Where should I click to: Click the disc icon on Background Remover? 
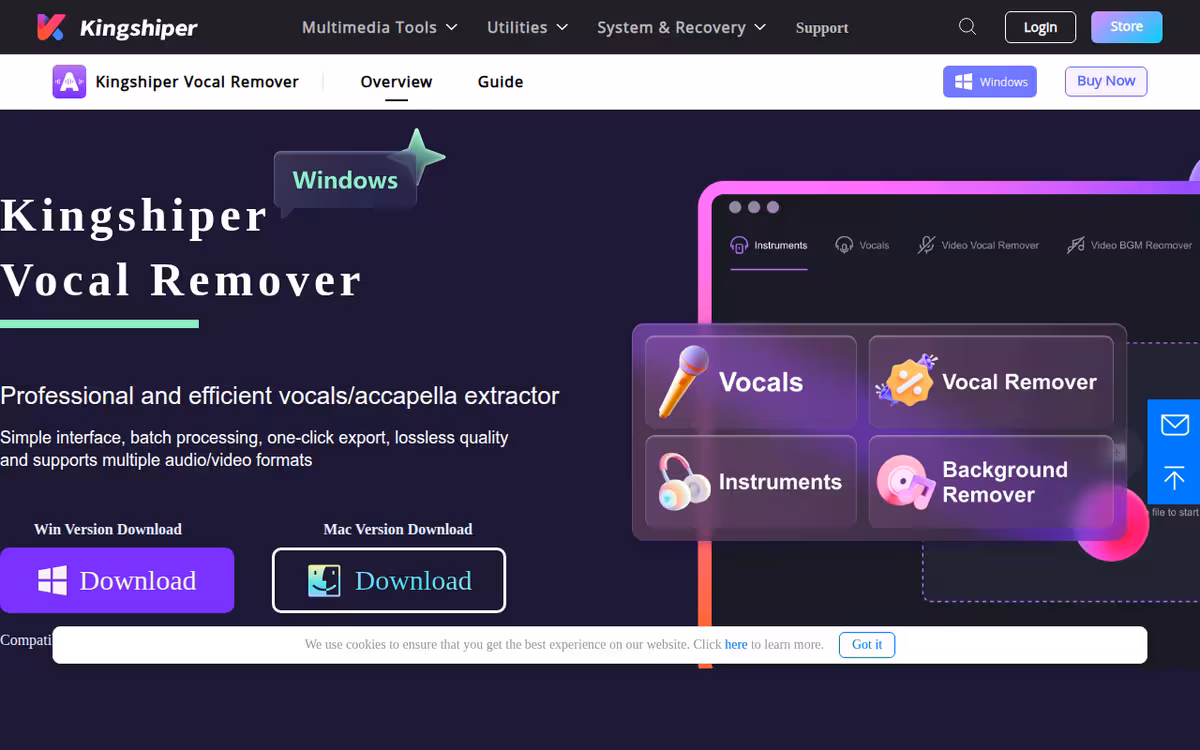pyautogui.click(x=906, y=481)
